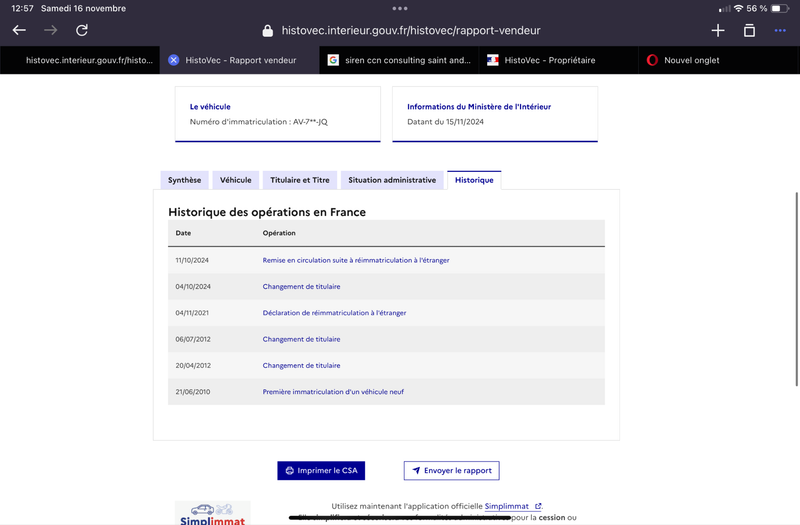The image size is (800, 525).
Task: Go back with the browser back arrow
Action: 19,30
